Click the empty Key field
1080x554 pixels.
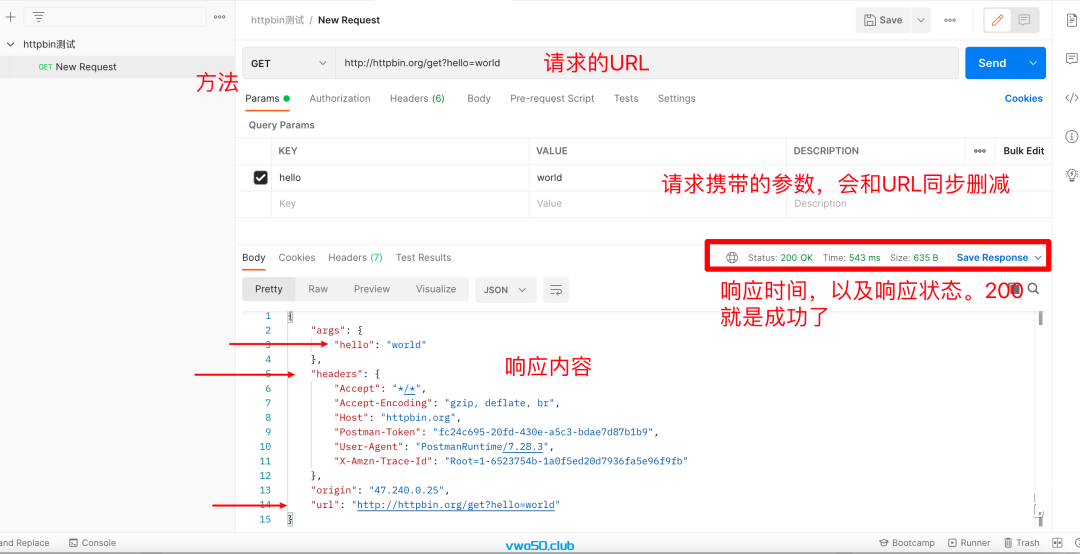point(400,204)
